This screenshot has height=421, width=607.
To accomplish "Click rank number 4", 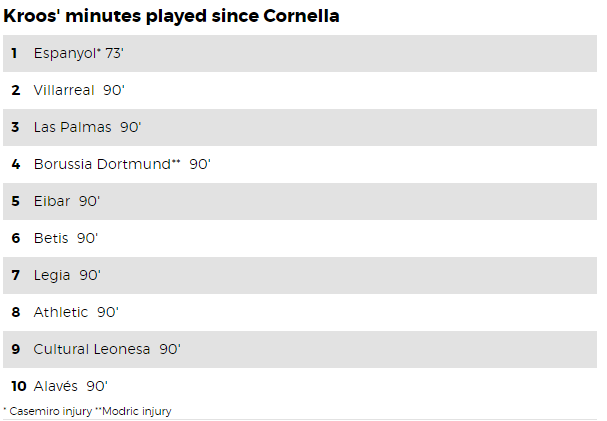I will (x=15, y=164).
